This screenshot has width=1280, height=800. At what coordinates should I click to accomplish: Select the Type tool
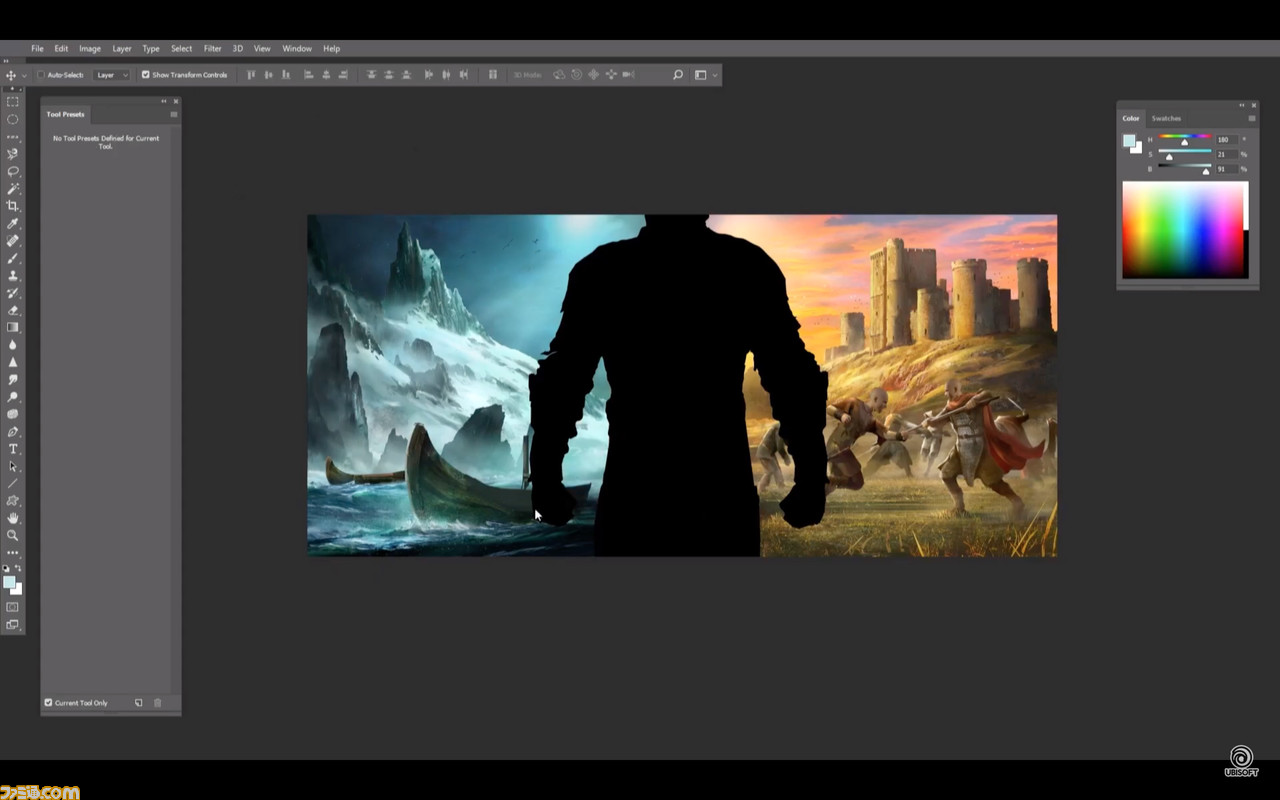pos(13,449)
